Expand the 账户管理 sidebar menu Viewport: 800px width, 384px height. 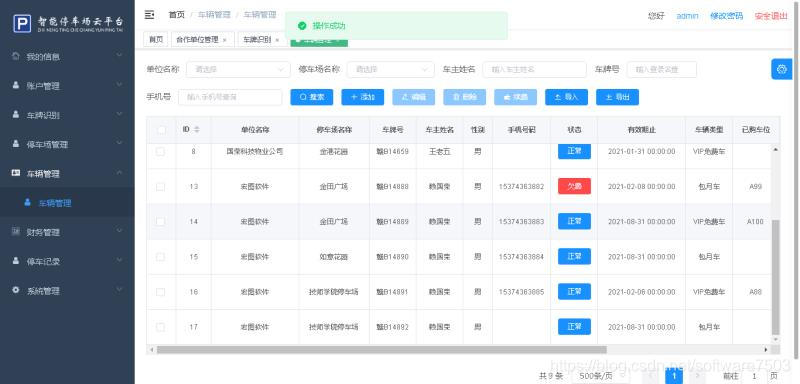(119, 85)
